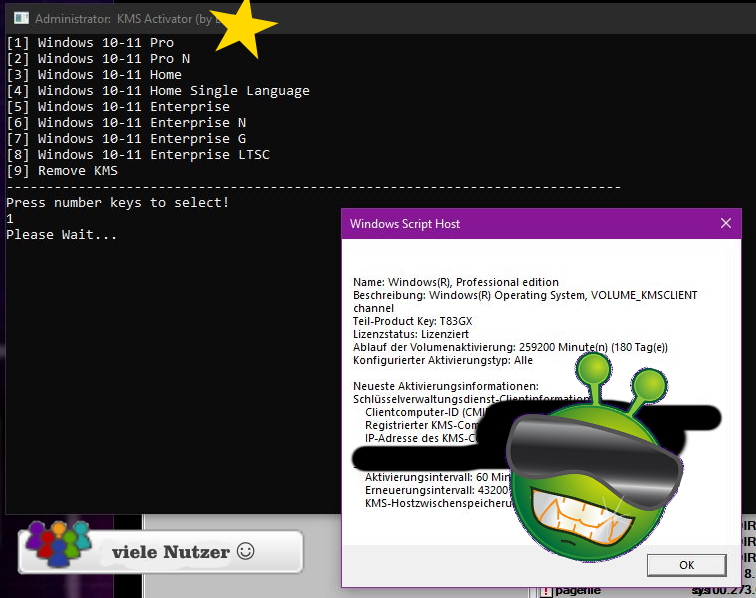Screen dimensions: 756x598
Task: Close the Windows Script Host dialog
Action: pos(725,224)
